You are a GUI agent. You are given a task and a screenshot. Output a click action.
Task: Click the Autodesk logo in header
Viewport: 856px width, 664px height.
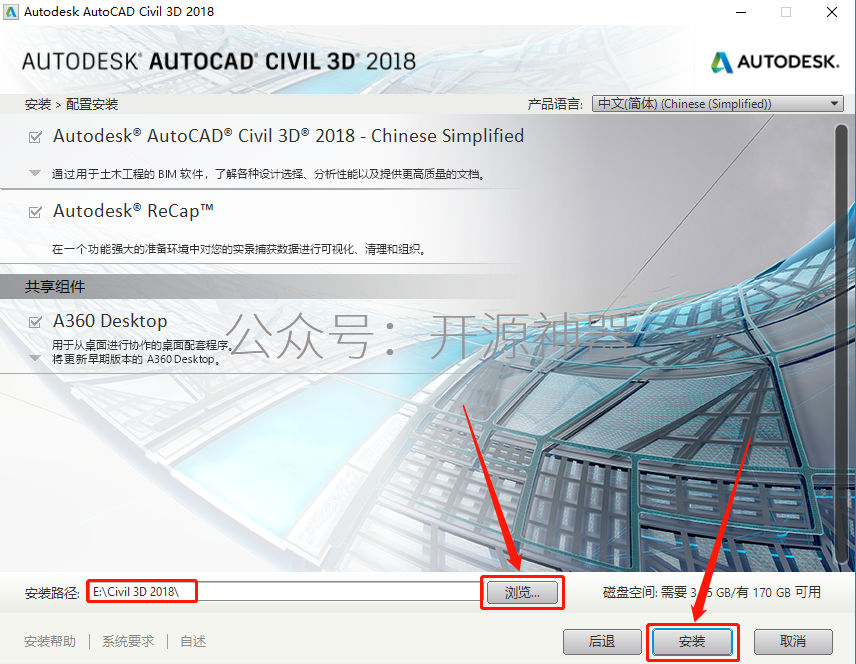coord(775,62)
